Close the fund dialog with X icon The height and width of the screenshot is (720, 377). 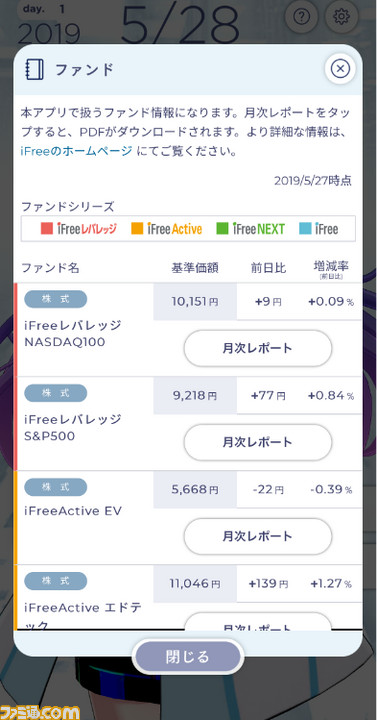tap(340, 69)
